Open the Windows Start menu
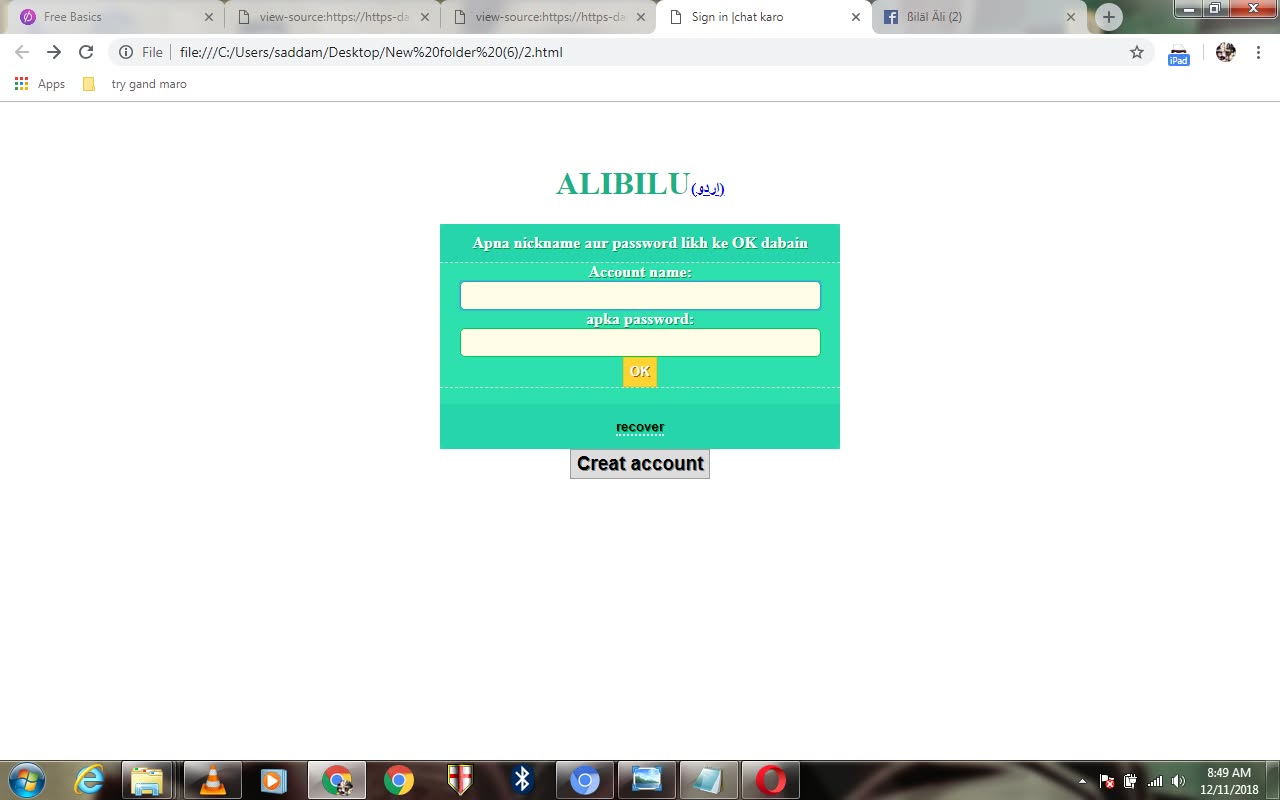Viewport: 1280px width, 800px height. click(x=26, y=780)
